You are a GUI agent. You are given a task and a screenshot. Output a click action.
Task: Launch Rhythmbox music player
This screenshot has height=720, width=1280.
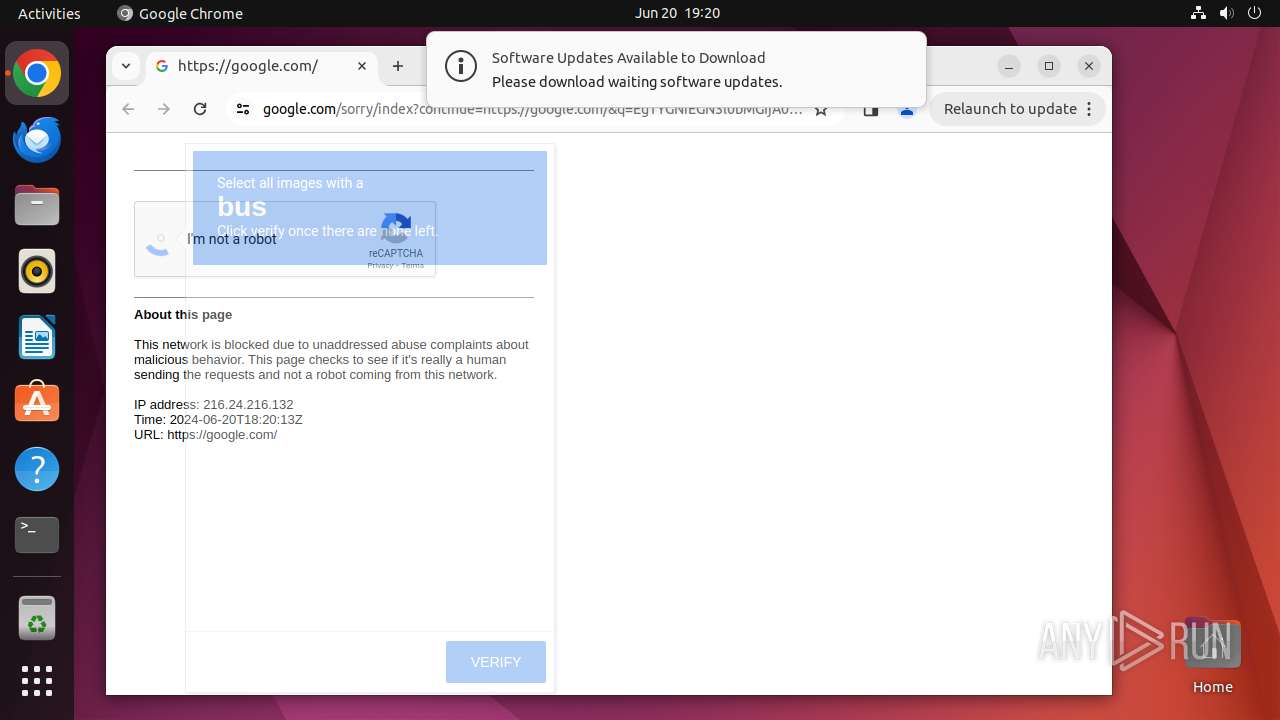[x=37, y=271]
